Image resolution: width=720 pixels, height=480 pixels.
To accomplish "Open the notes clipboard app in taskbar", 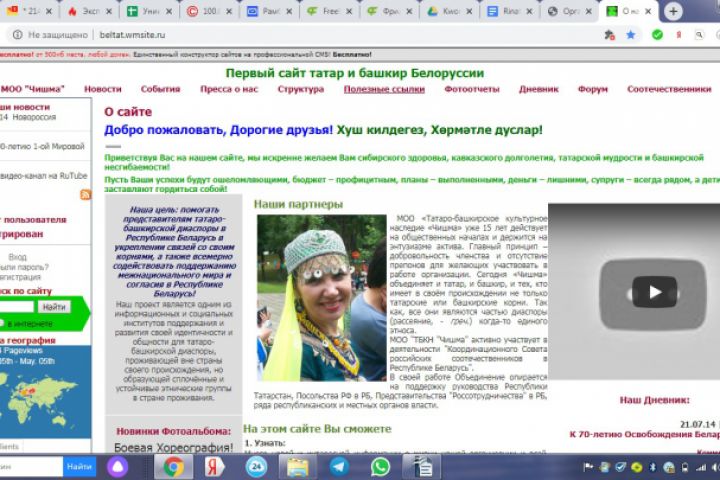I will [422, 467].
